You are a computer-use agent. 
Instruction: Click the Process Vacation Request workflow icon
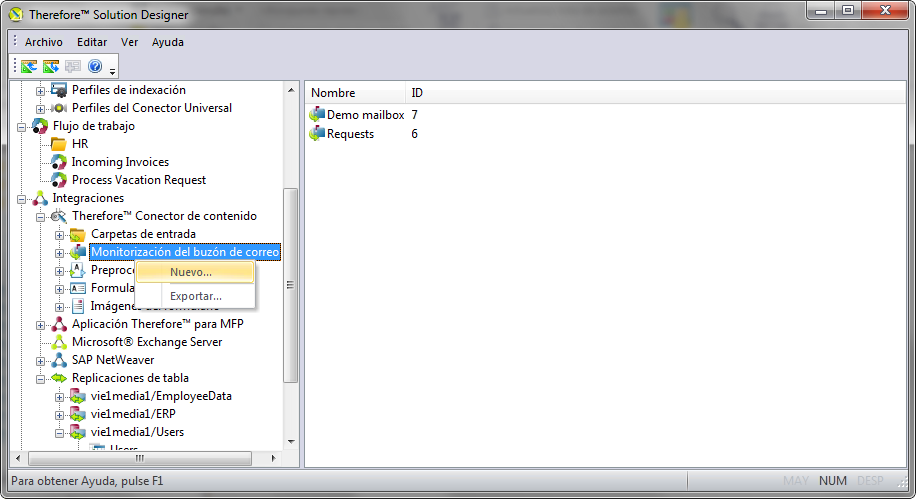(x=58, y=180)
